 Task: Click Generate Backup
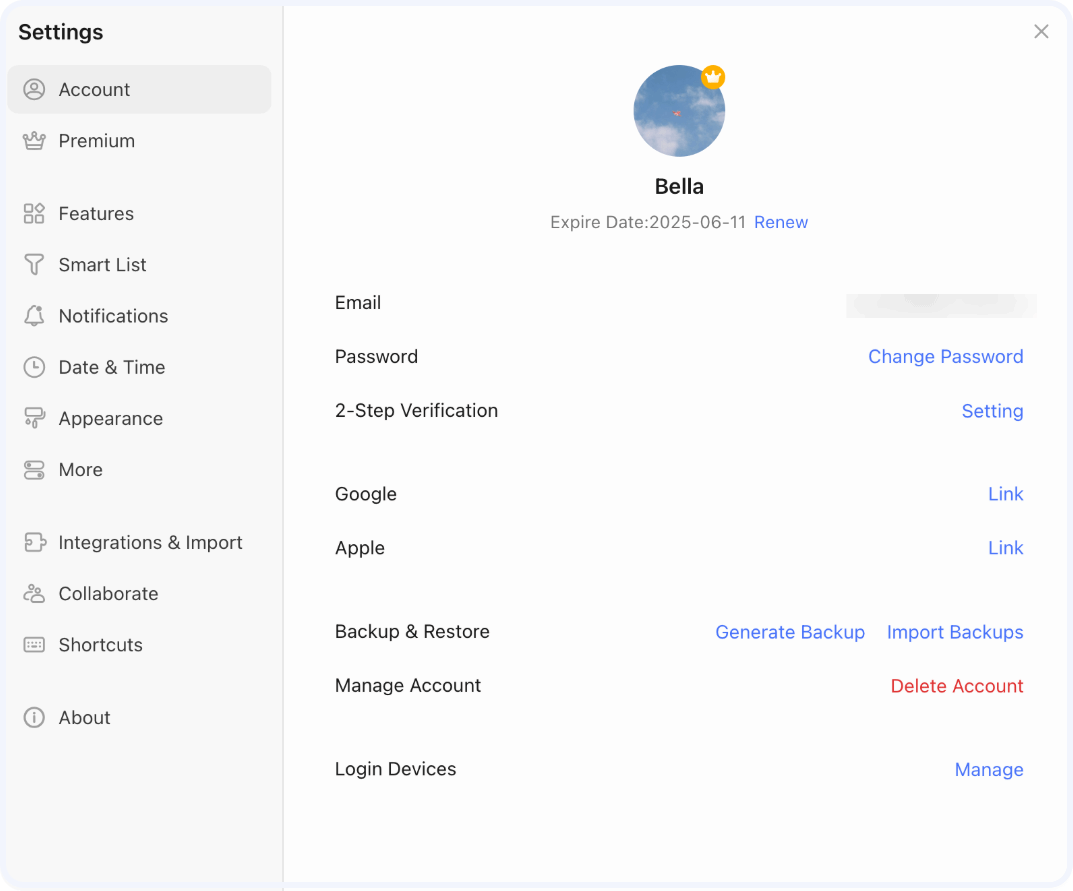(790, 632)
